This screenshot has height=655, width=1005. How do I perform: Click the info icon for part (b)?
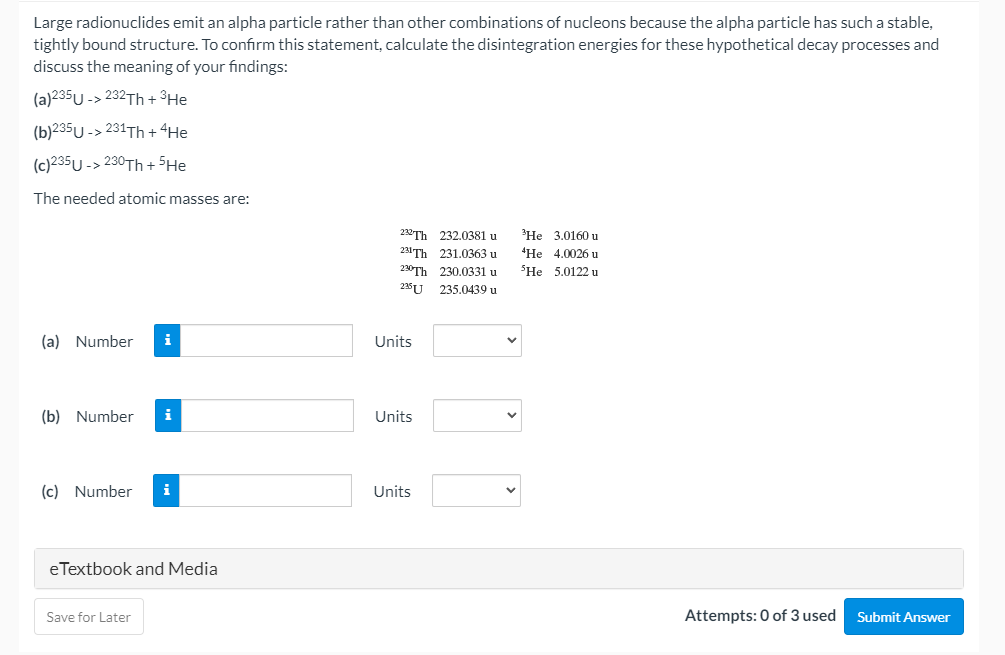(x=167, y=416)
